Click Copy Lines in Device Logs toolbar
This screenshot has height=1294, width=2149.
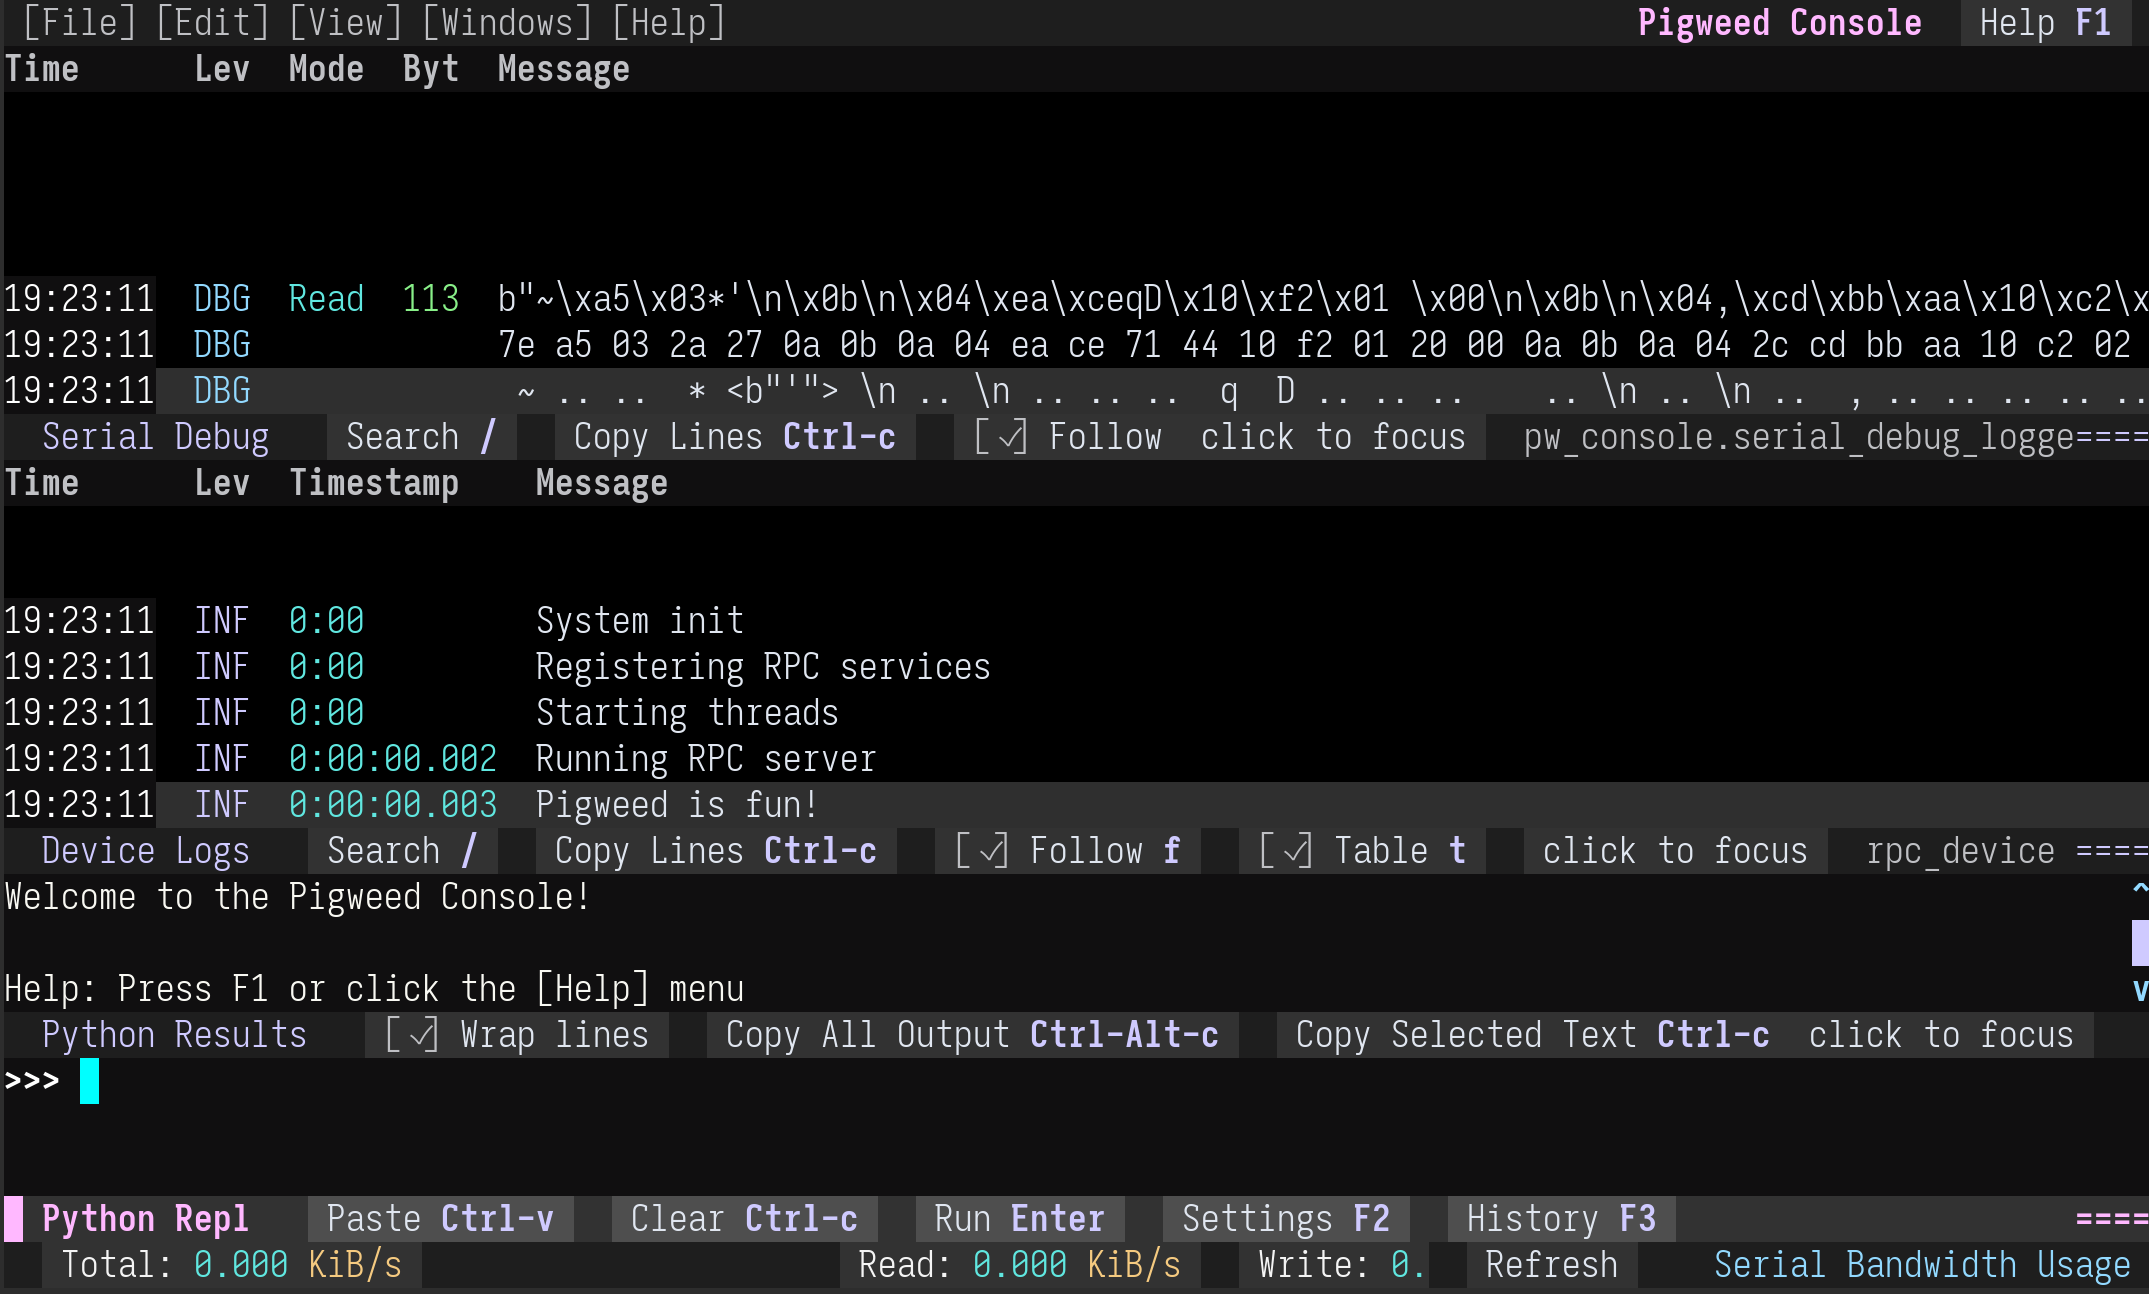(x=715, y=851)
